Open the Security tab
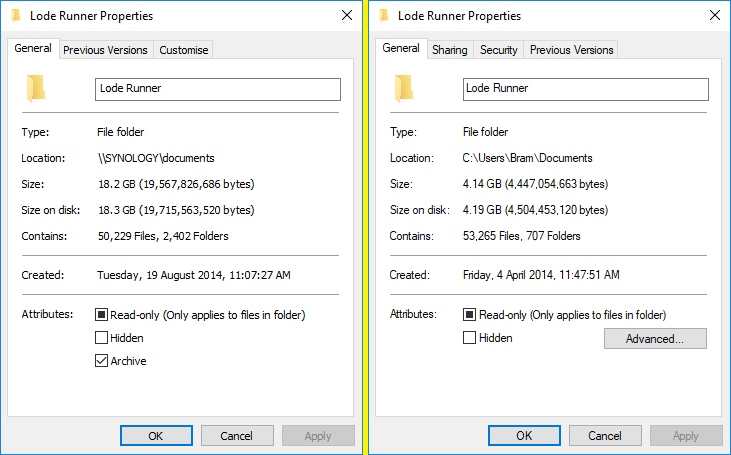This screenshot has width=731, height=455. click(499, 50)
